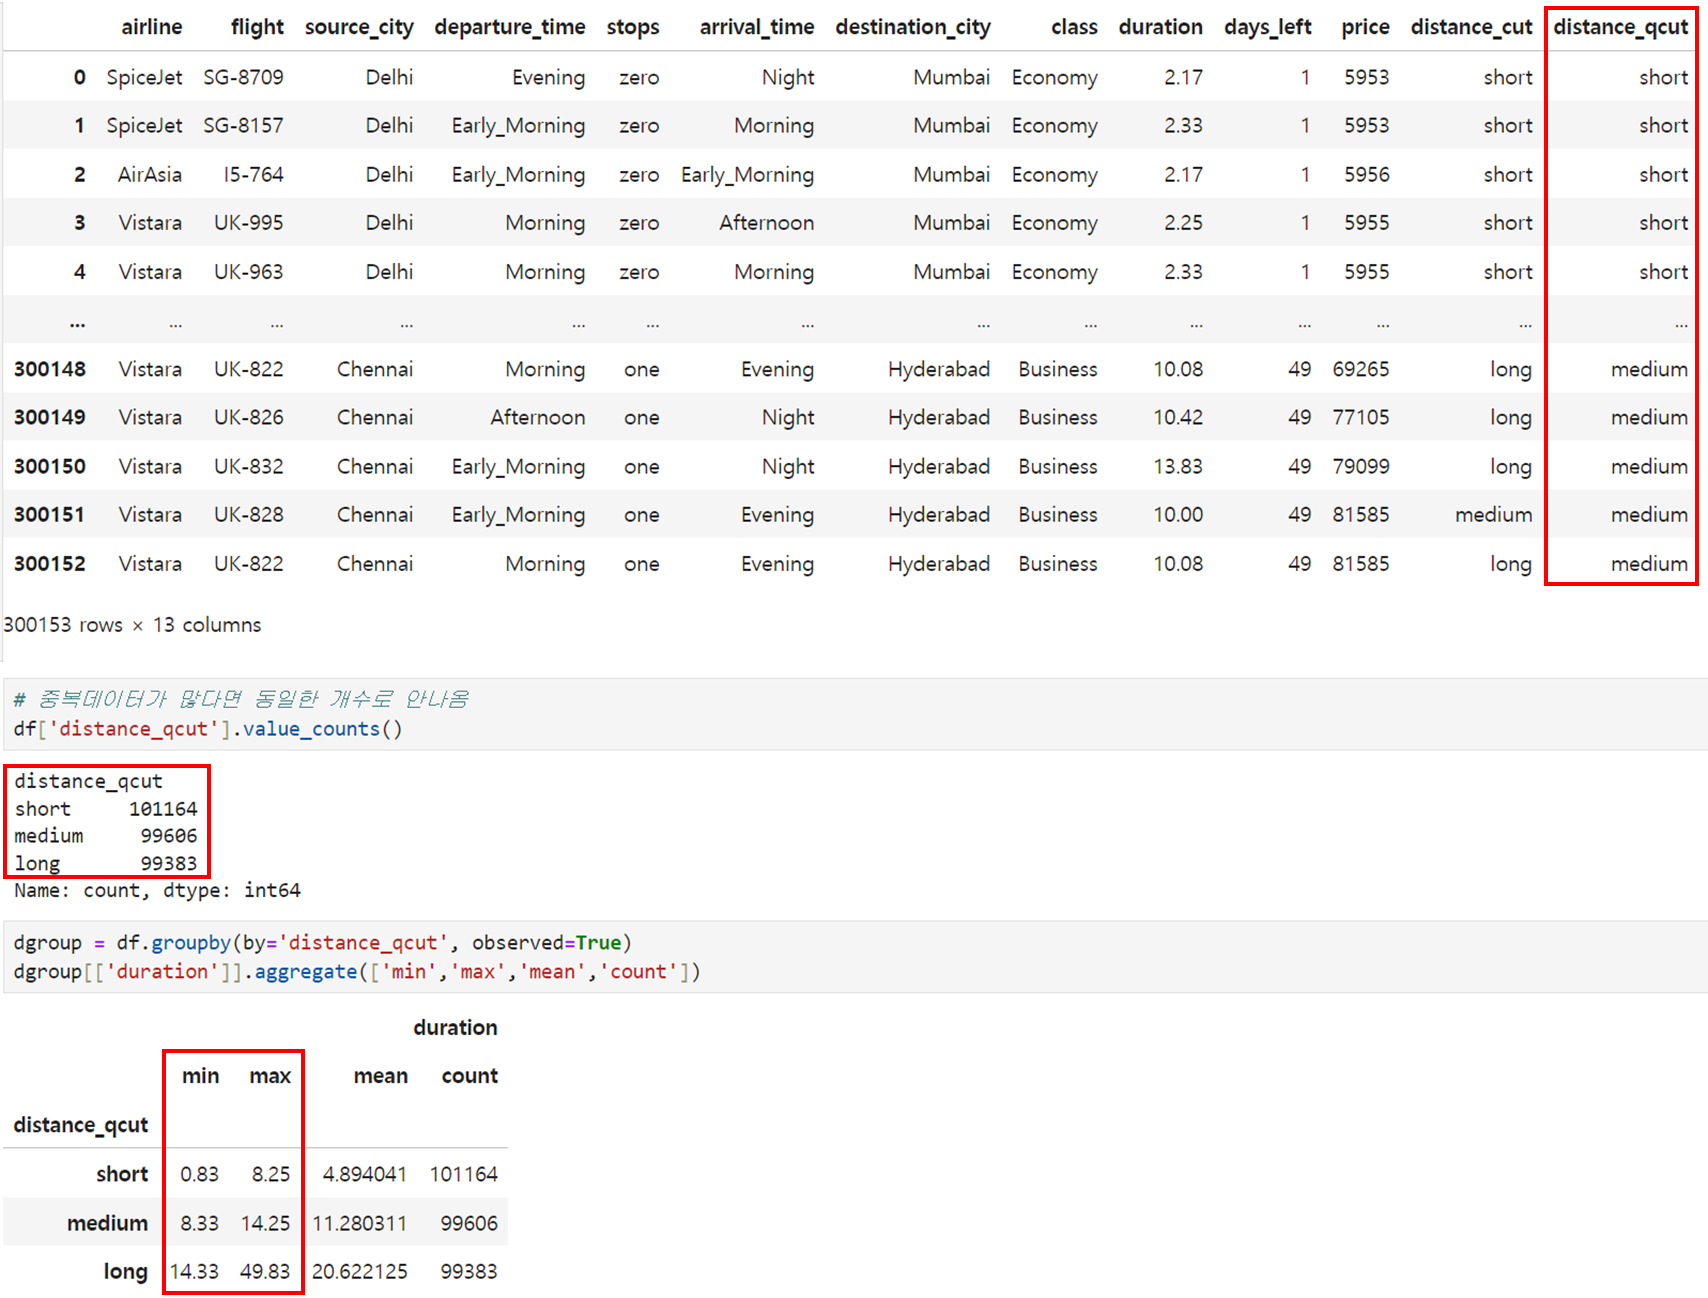Click the 'airline' column header
Viewport: 1708px width, 1298px height.
[152, 27]
